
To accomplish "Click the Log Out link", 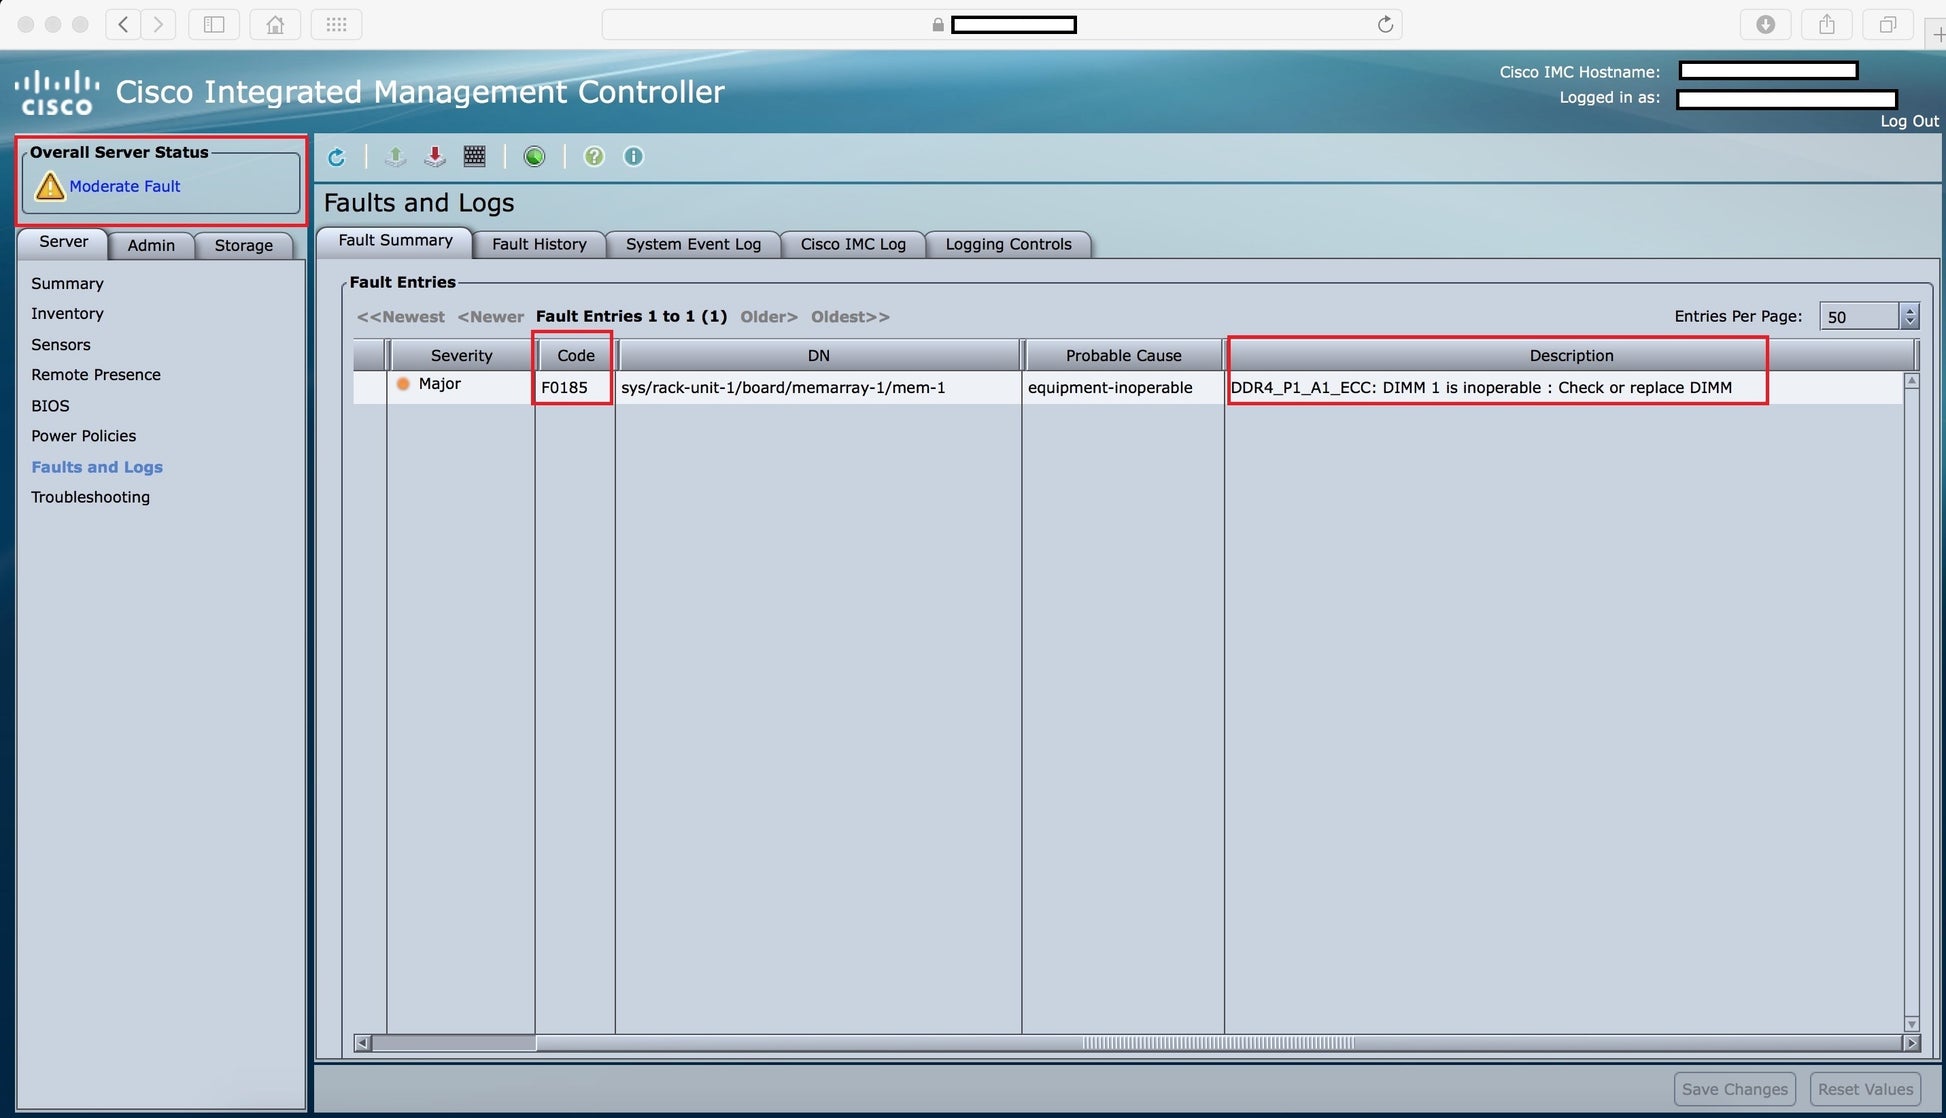I will 1908,121.
